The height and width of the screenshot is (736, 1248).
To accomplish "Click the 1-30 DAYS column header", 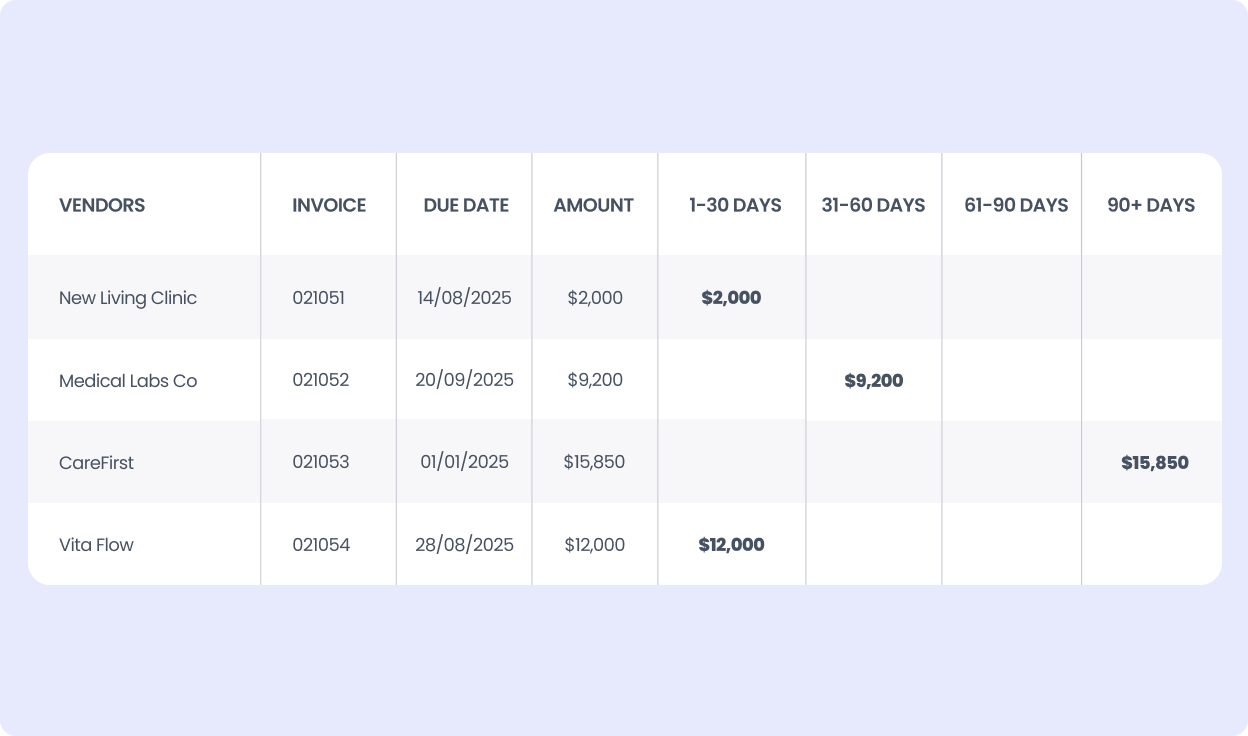I will tap(735, 205).
